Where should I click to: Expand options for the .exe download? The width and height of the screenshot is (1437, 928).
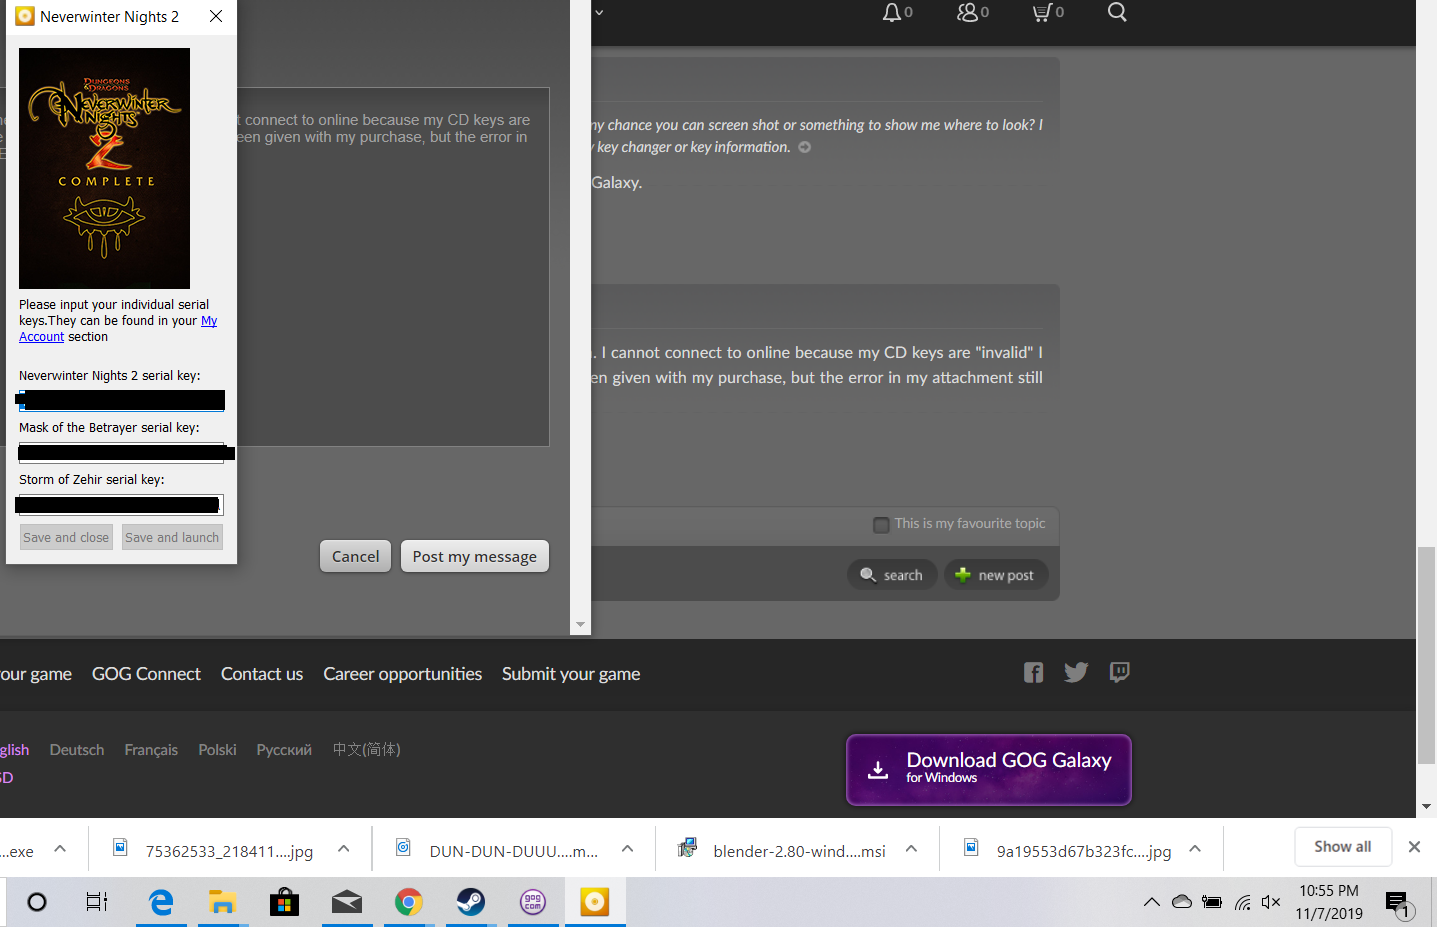60,849
